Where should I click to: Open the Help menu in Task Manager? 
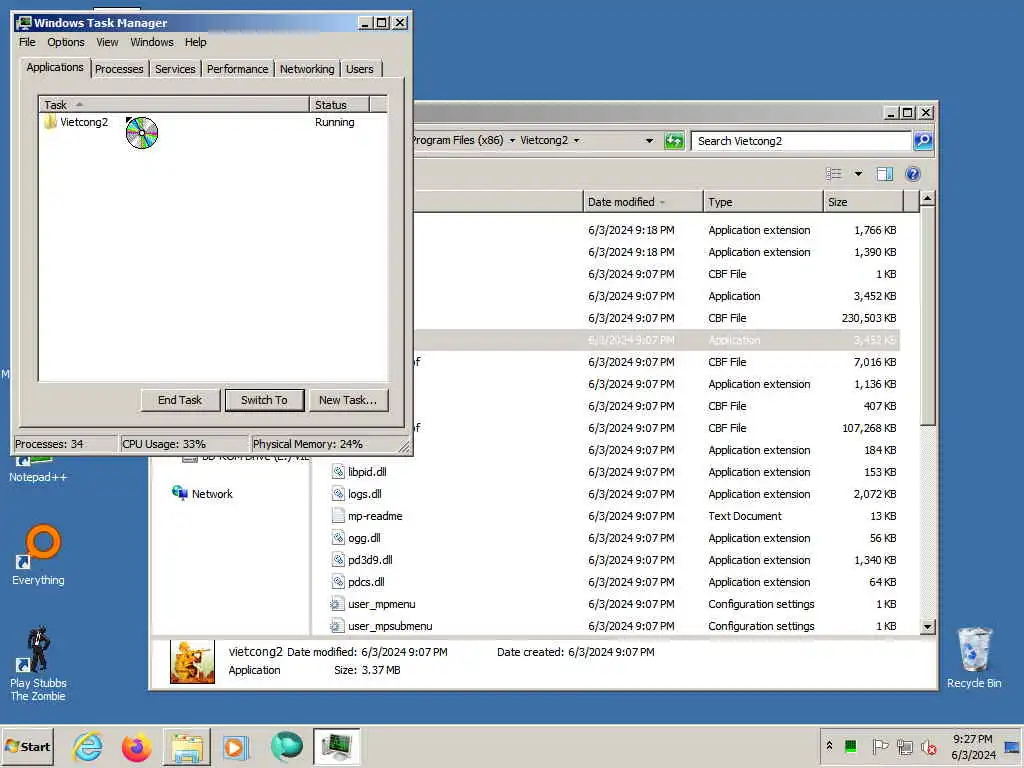pos(195,42)
